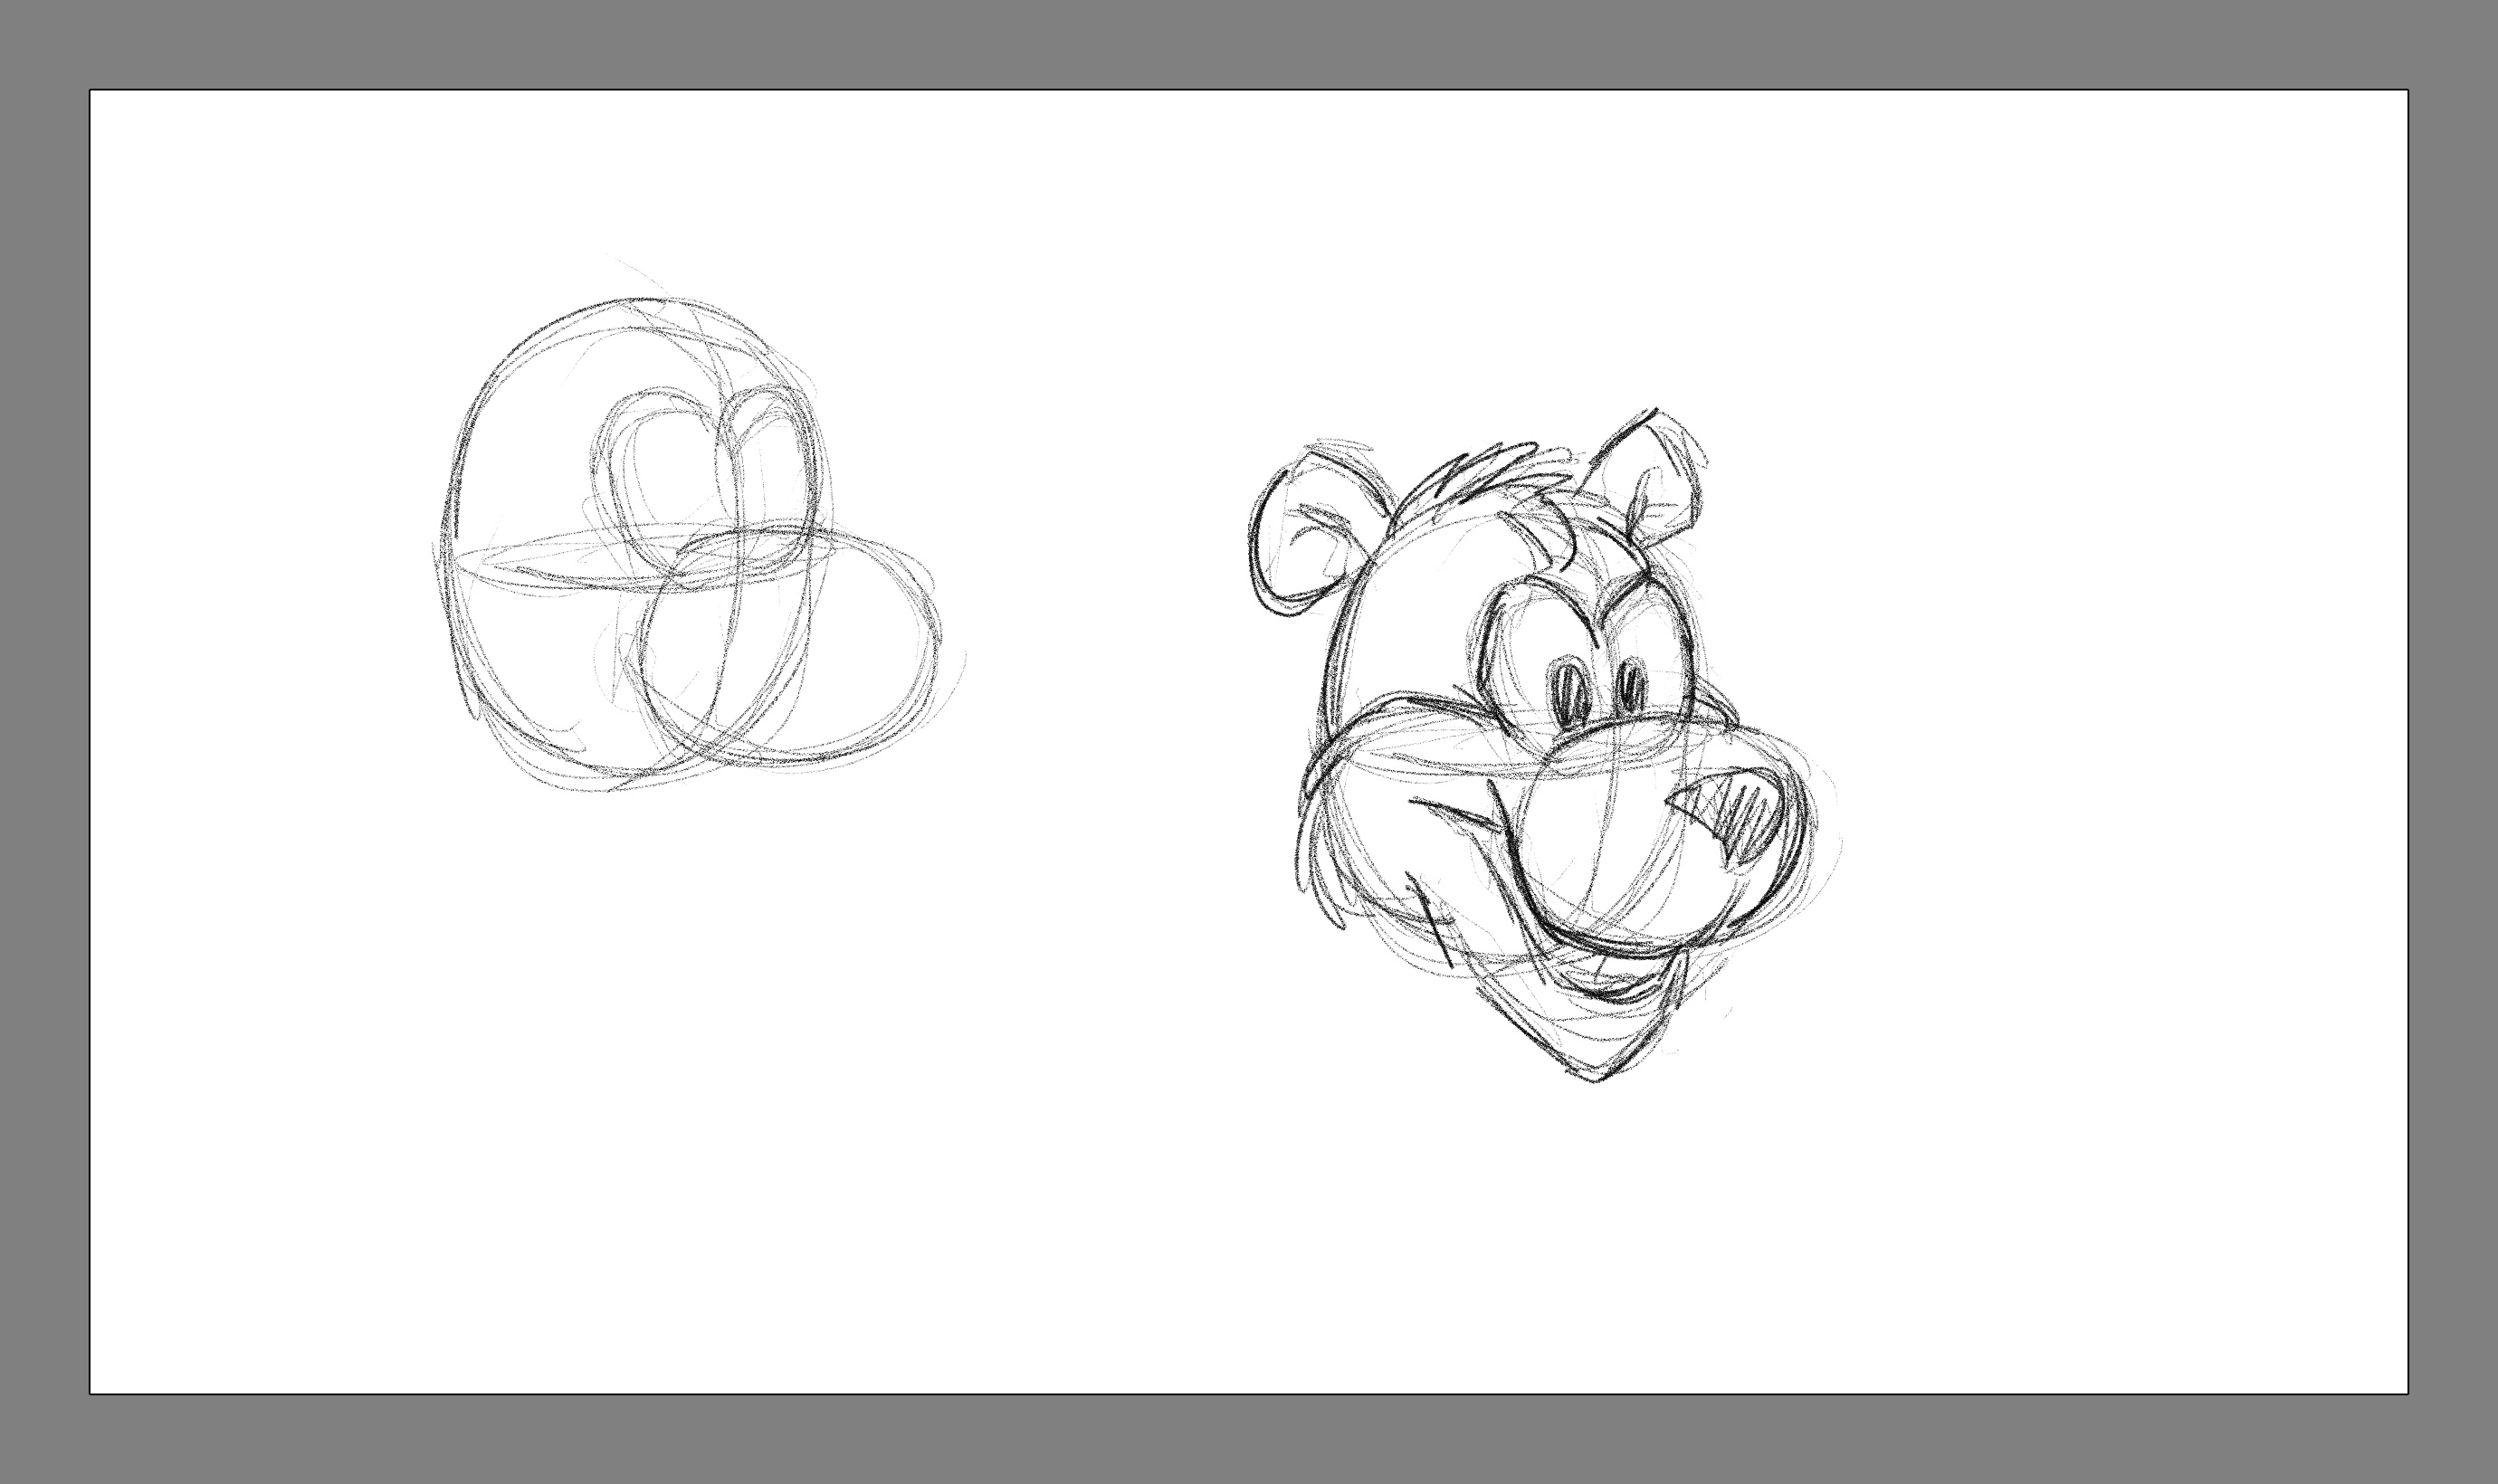Click the cartoon bear head sketch
This screenshot has height=1484, width=2498.
coord(1545,745)
